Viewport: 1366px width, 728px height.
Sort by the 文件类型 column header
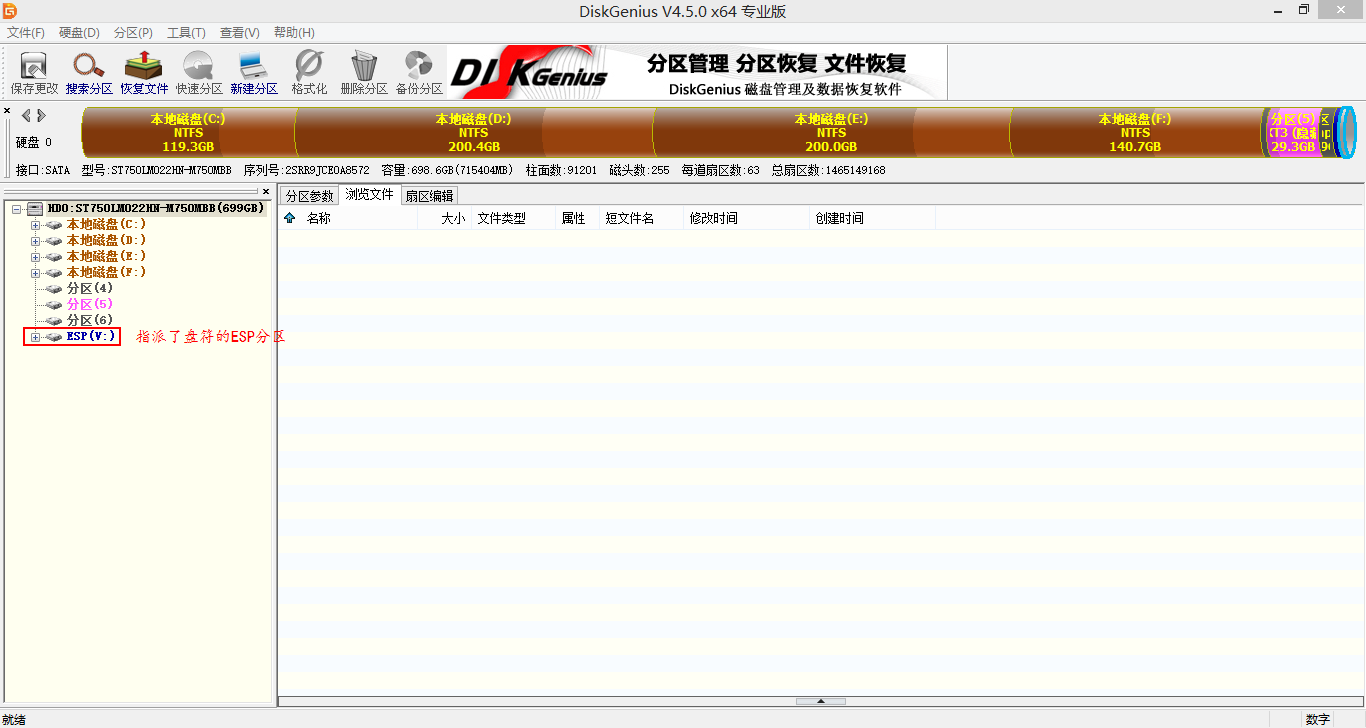513,218
